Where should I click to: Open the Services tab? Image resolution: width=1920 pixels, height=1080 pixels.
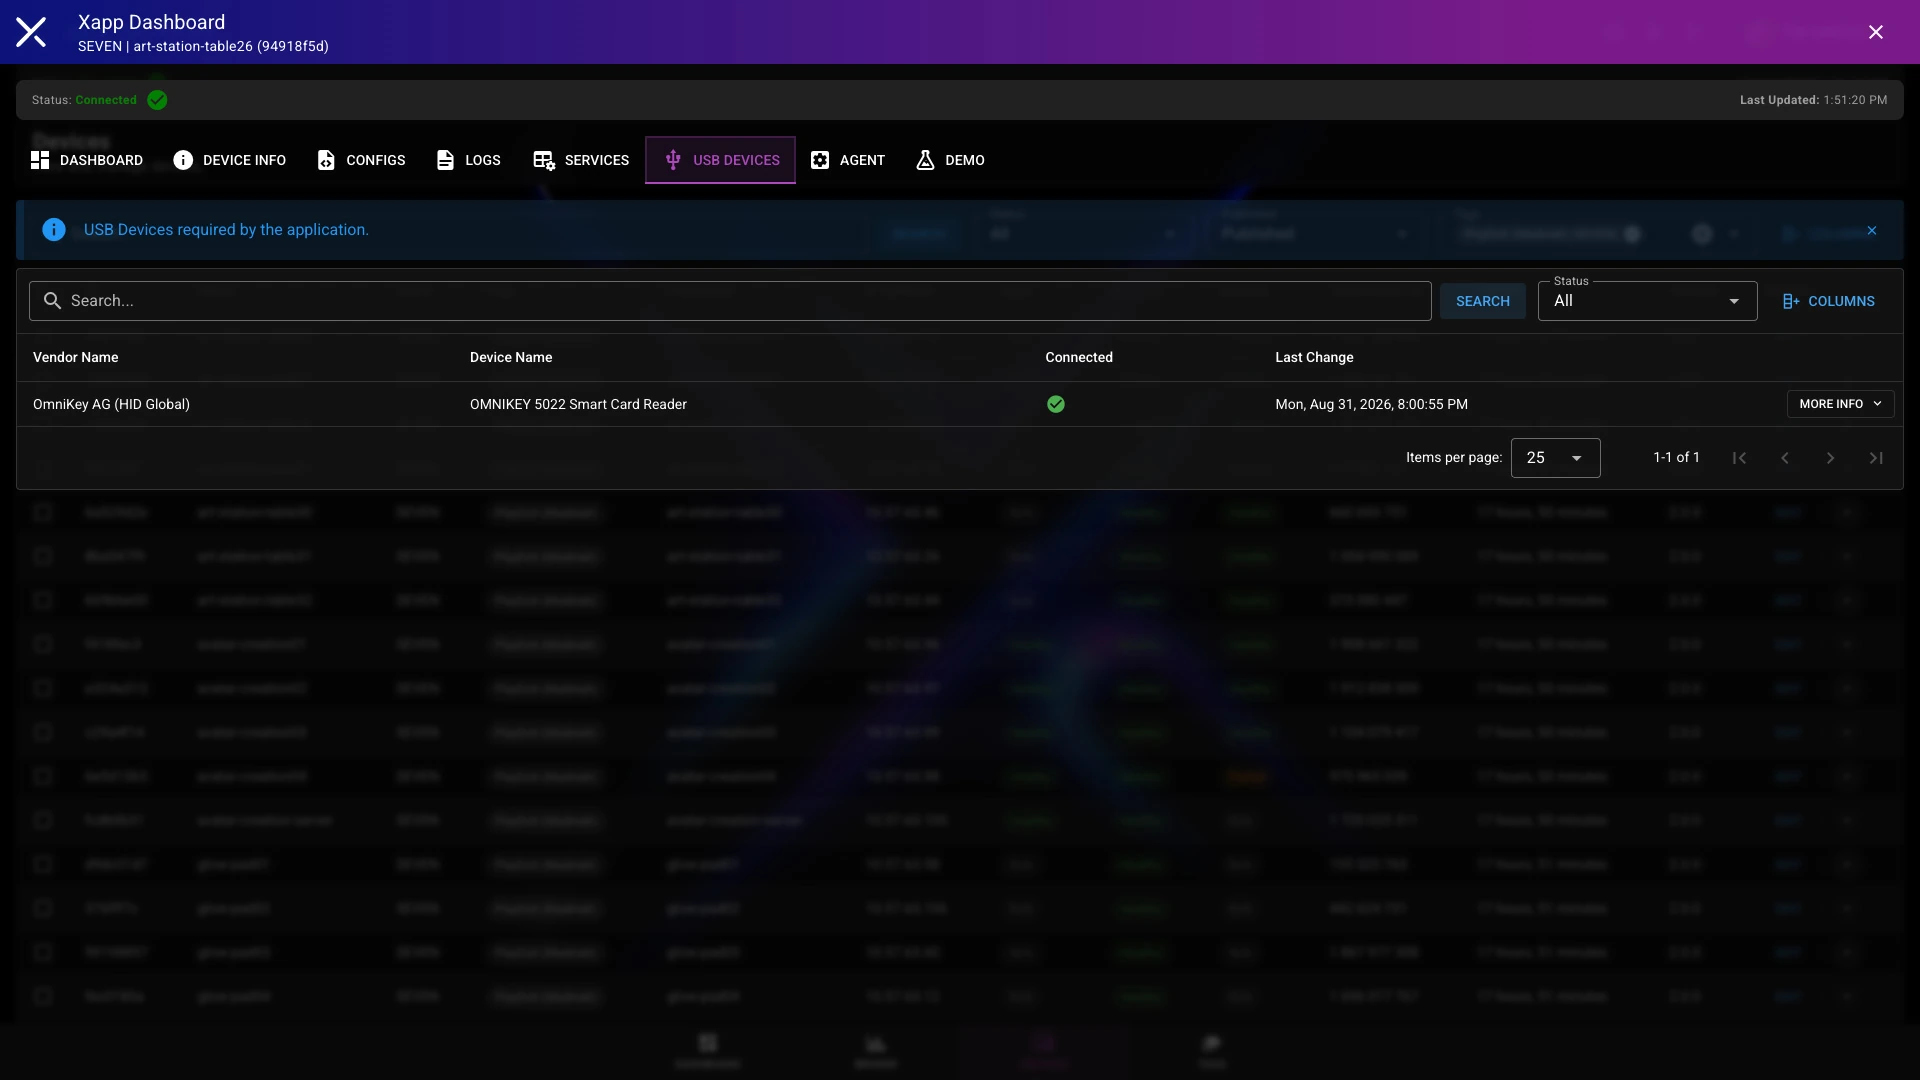pyautogui.click(x=581, y=160)
